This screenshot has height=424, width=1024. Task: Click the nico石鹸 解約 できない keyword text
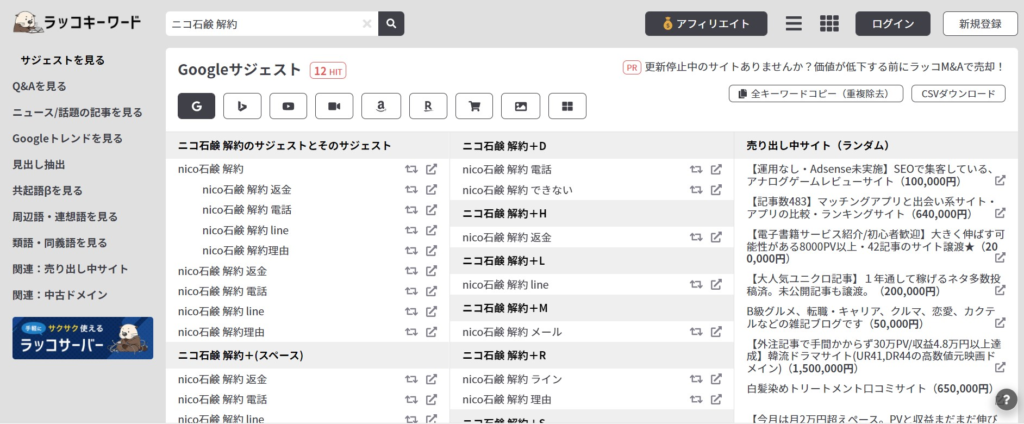[x=517, y=190]
